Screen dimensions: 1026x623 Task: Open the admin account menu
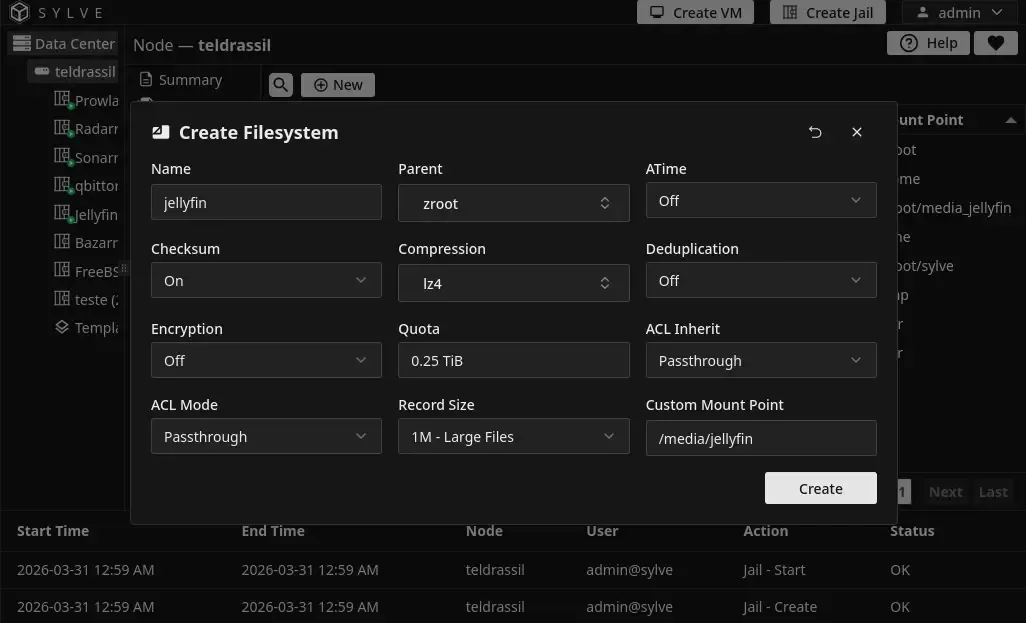(x=959, y=12)
